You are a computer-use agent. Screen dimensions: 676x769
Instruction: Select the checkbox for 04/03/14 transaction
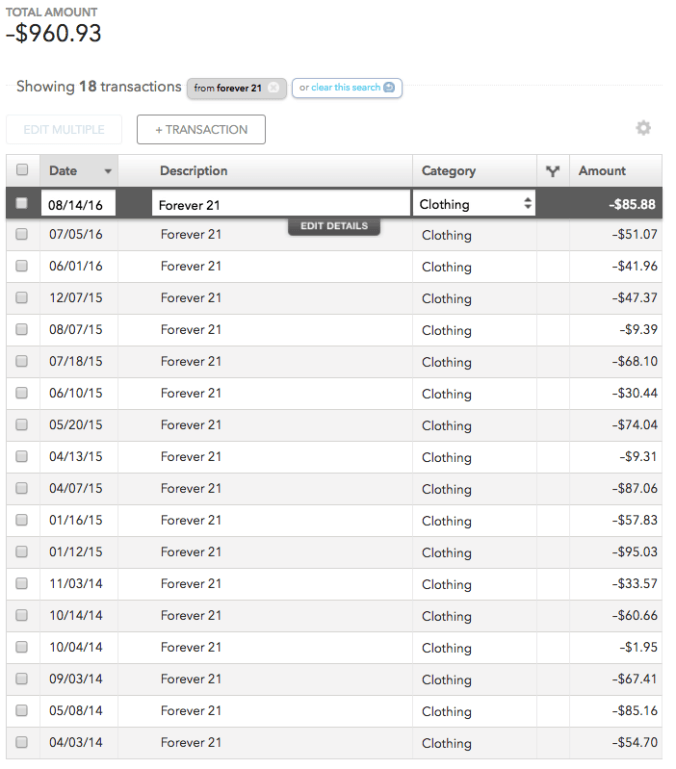click(22, 742)
